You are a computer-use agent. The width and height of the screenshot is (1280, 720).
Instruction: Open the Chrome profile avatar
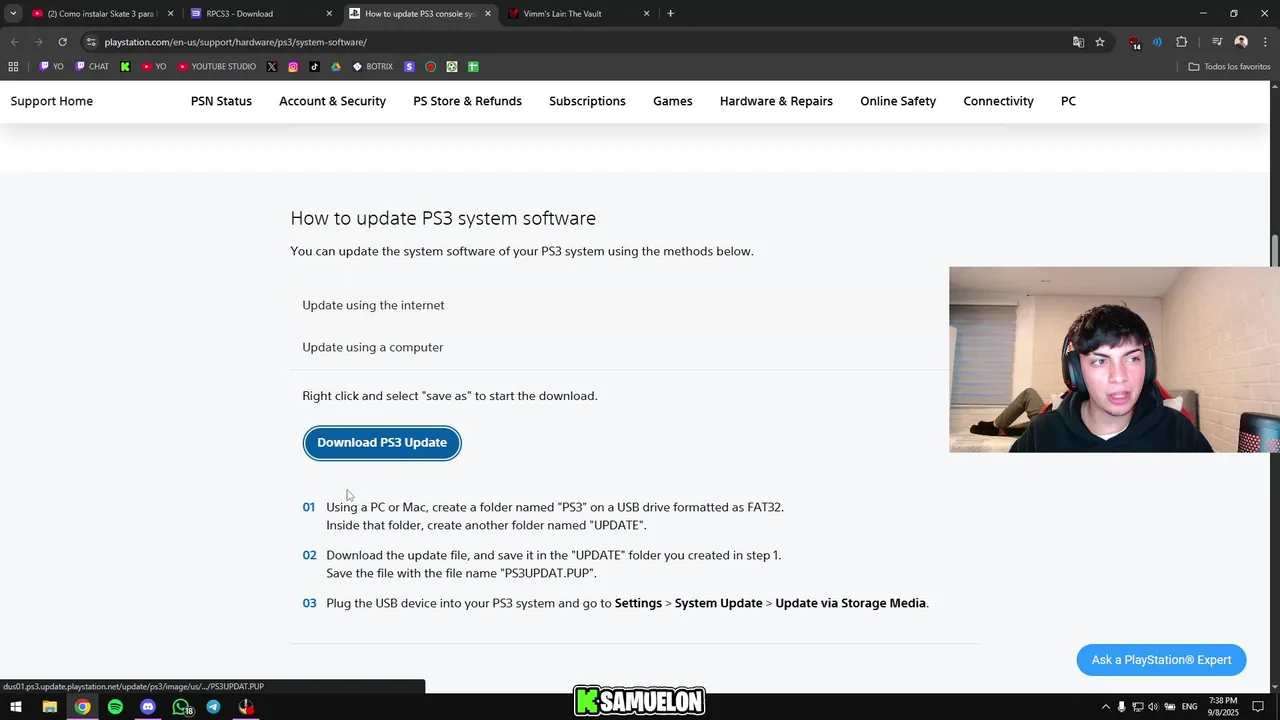(x=1241, y=42)
